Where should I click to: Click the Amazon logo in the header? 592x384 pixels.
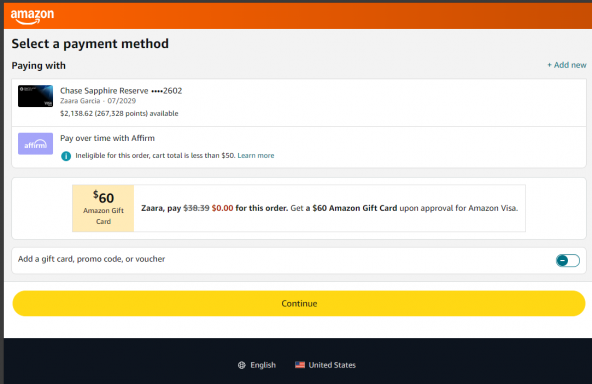[32, 16]
